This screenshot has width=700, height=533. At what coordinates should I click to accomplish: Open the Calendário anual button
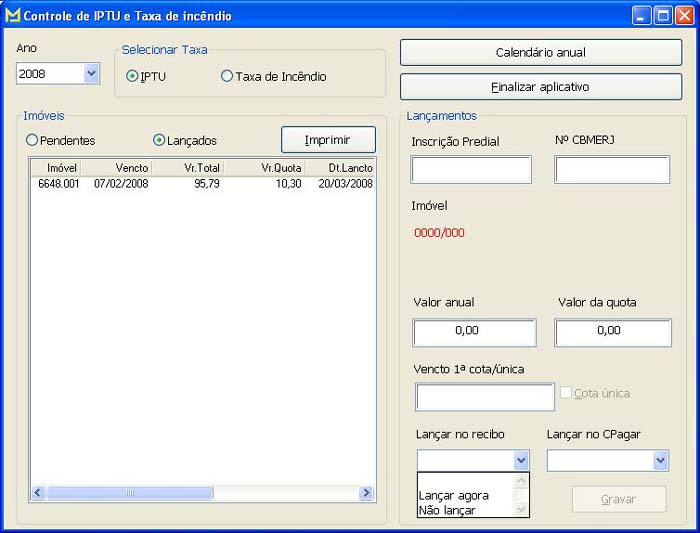541,53
